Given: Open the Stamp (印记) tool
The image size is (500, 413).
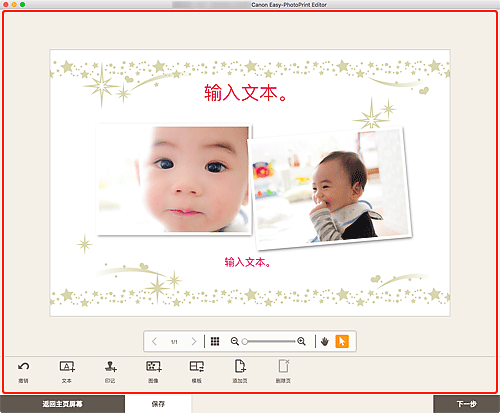Looking at the screenshot, I should (x=110, y=367).
